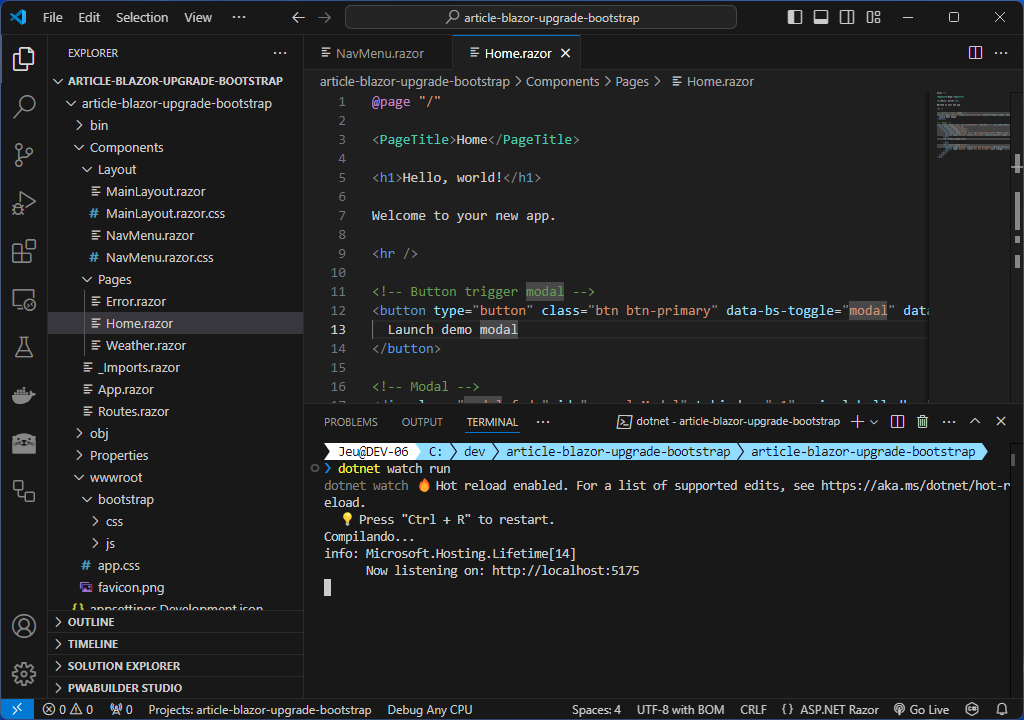Open the Selection menu

(x=142, y=18)
